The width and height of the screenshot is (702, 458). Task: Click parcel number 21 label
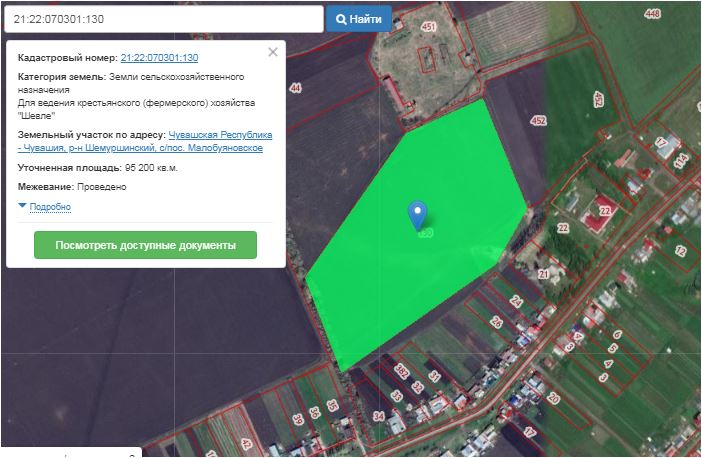point(544,273)
